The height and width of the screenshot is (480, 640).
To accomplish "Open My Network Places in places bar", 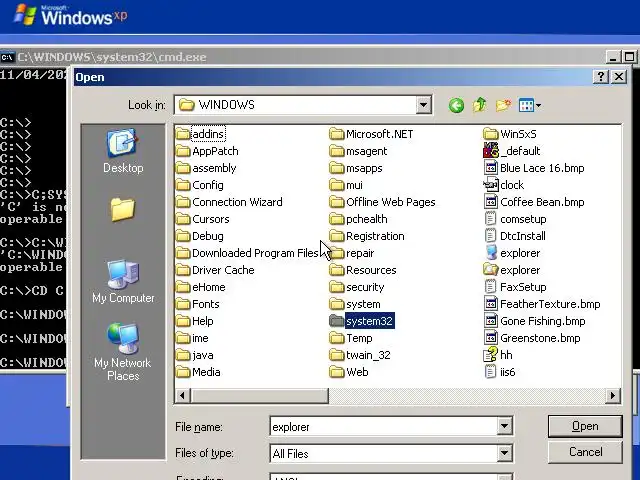I will pyautogui.click(x=122, y=352).
